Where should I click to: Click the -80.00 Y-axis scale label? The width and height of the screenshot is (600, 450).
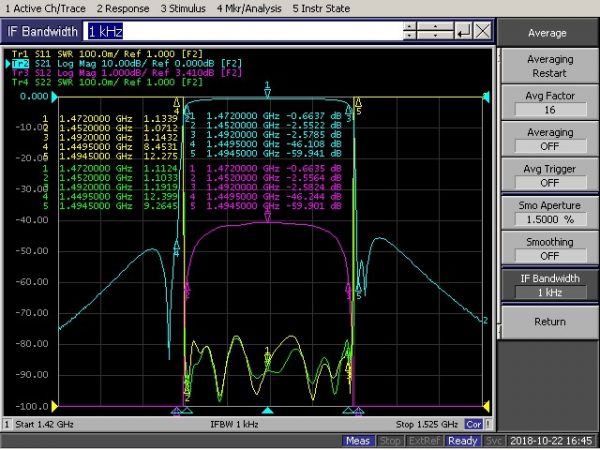click(32, 344)
